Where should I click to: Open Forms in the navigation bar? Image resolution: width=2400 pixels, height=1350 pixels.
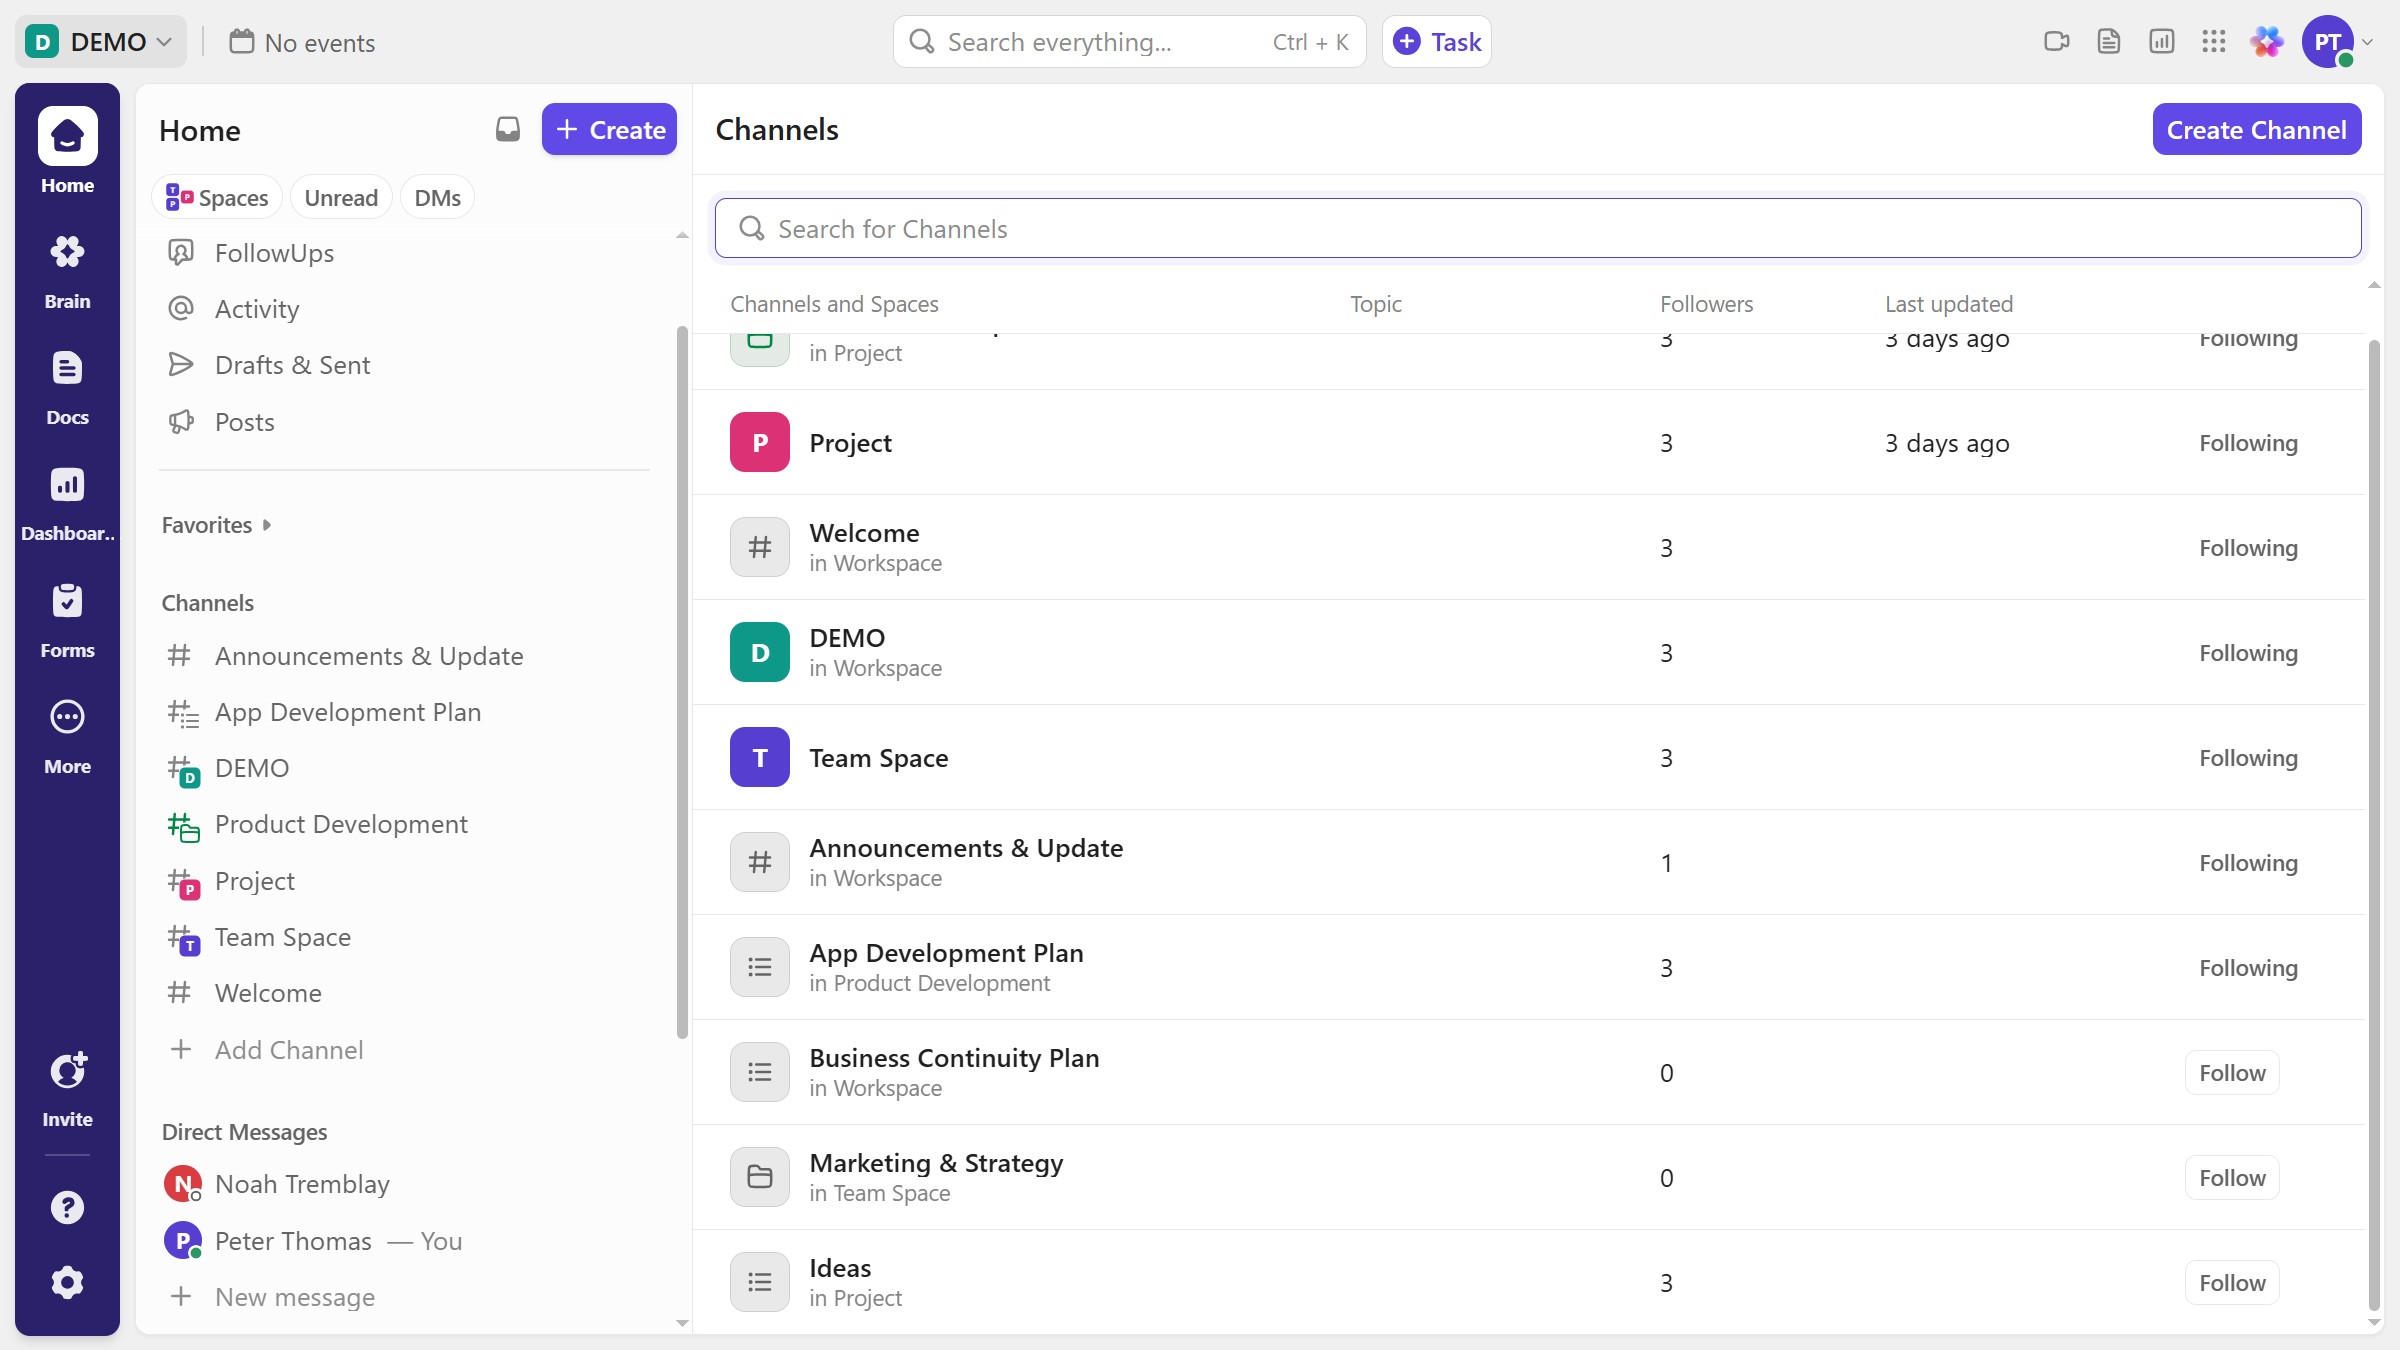click(x=67, y=619)
